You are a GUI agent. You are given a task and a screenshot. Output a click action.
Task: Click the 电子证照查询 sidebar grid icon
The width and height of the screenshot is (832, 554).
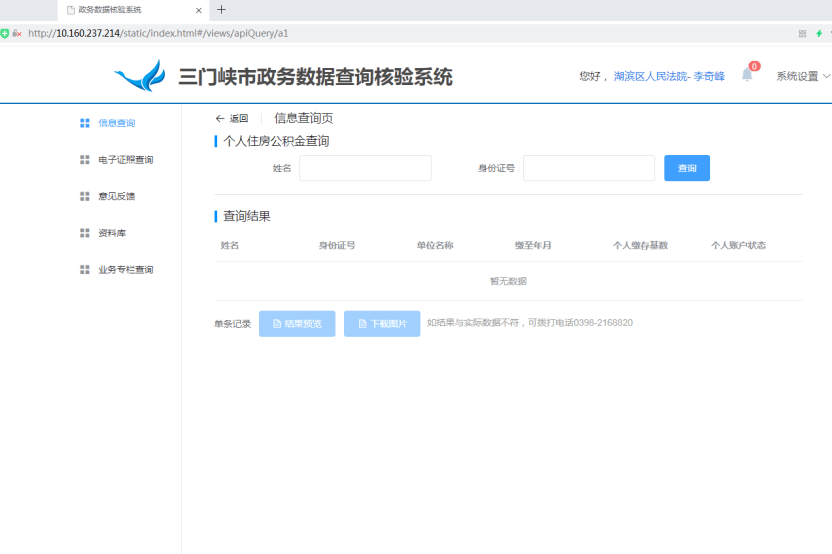(84, 160)
